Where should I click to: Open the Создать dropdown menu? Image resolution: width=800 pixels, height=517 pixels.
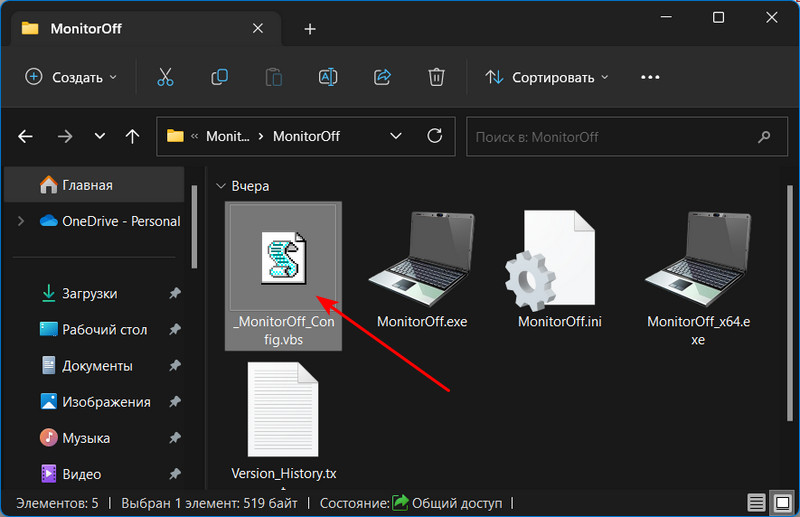pyautogui.click(x=71, y=77)
